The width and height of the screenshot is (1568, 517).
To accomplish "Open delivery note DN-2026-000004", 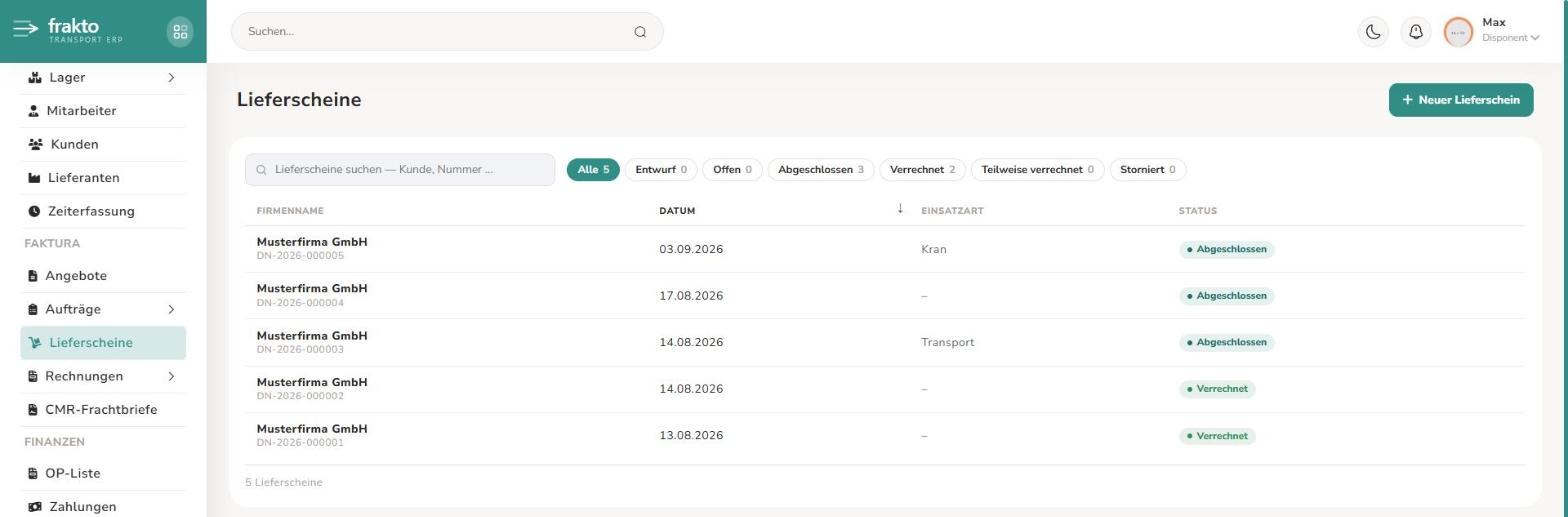I will click(885, 296).
